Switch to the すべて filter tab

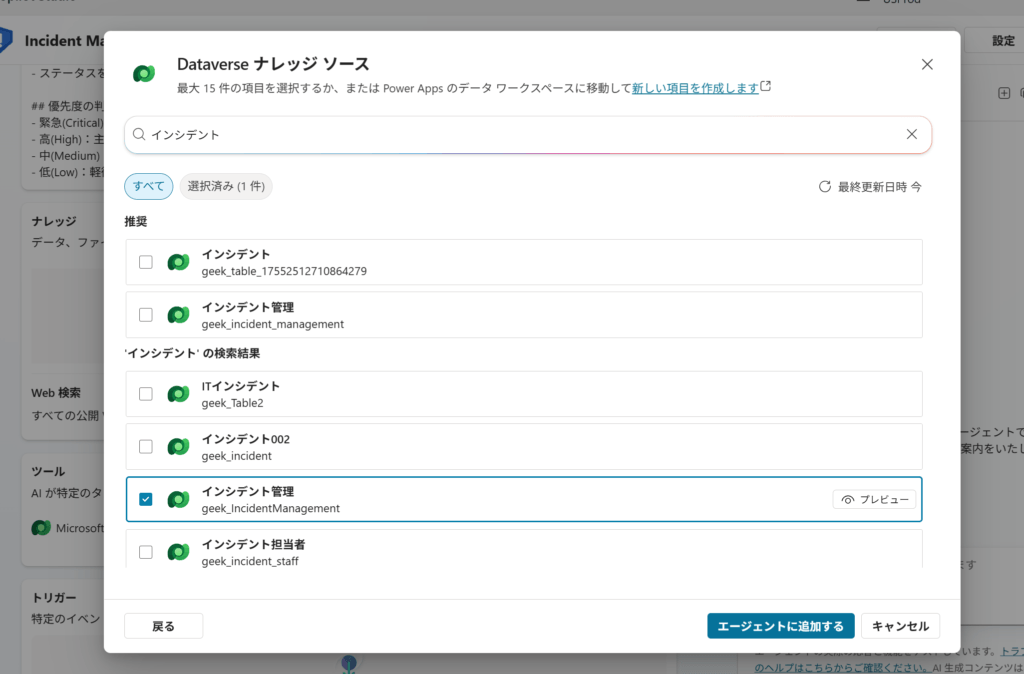coord(148,187)
